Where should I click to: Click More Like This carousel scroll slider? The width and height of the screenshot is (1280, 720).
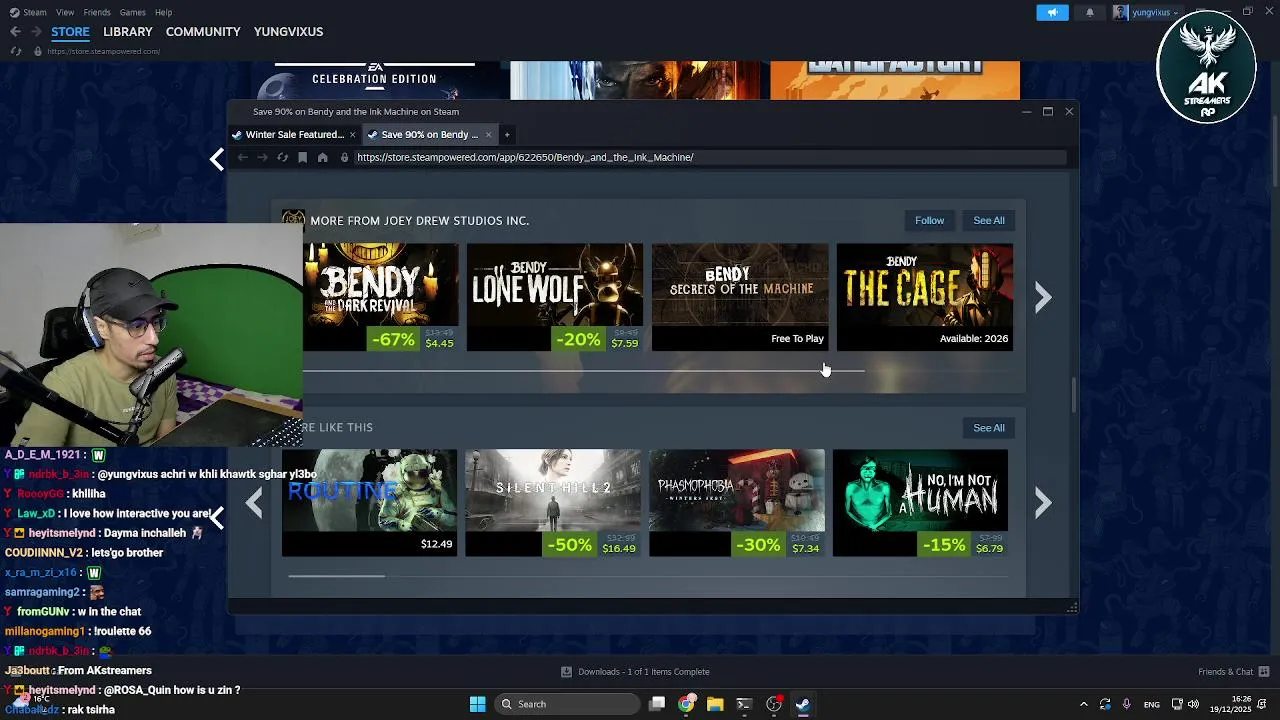pos(336,575)
